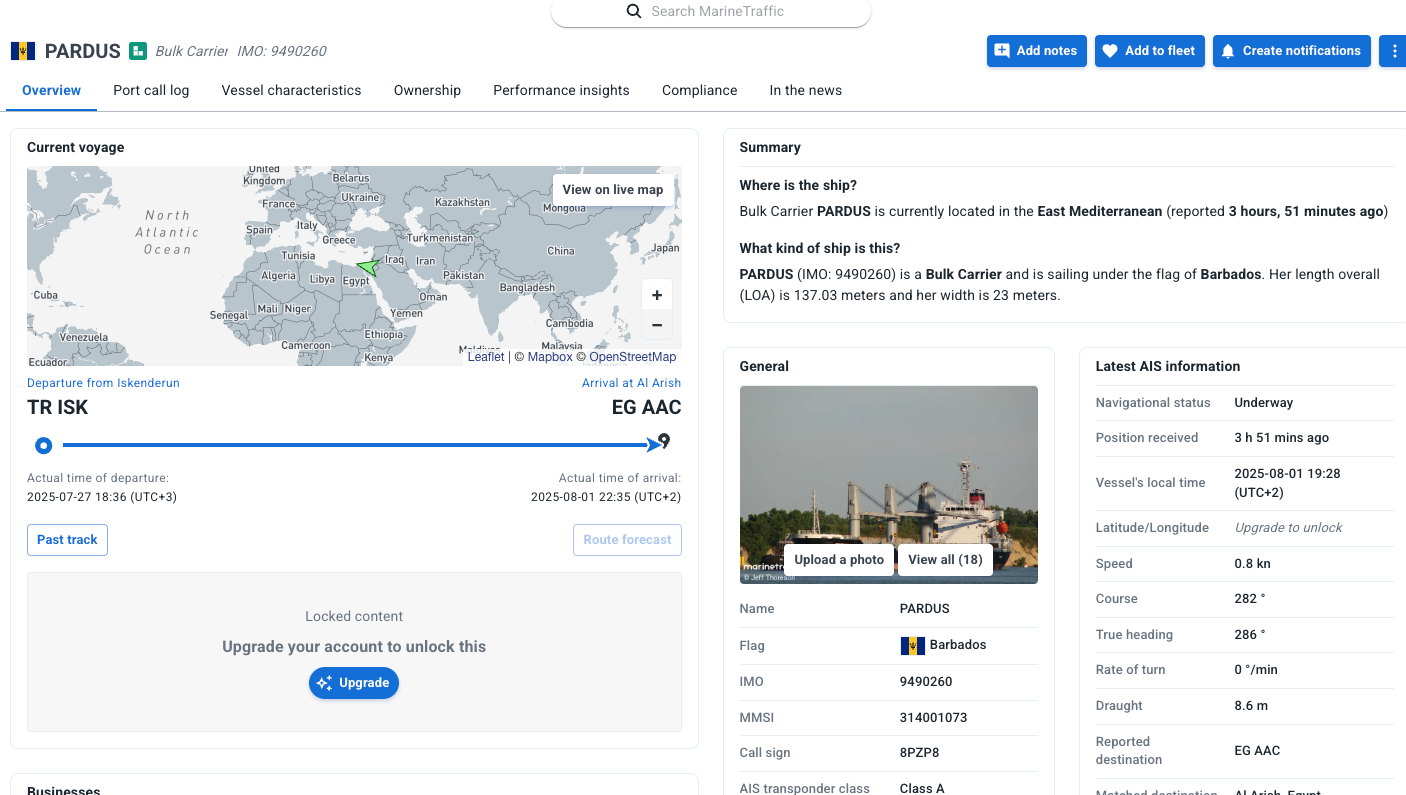
Task: Follow the Arrival at Al Arish link
Action: 631,383
